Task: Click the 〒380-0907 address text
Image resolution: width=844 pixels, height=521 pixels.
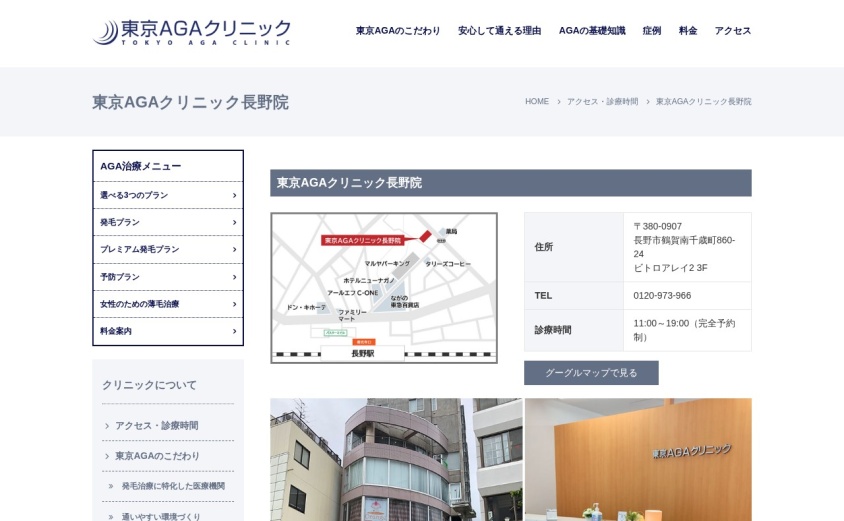Action: pos(657,227)
